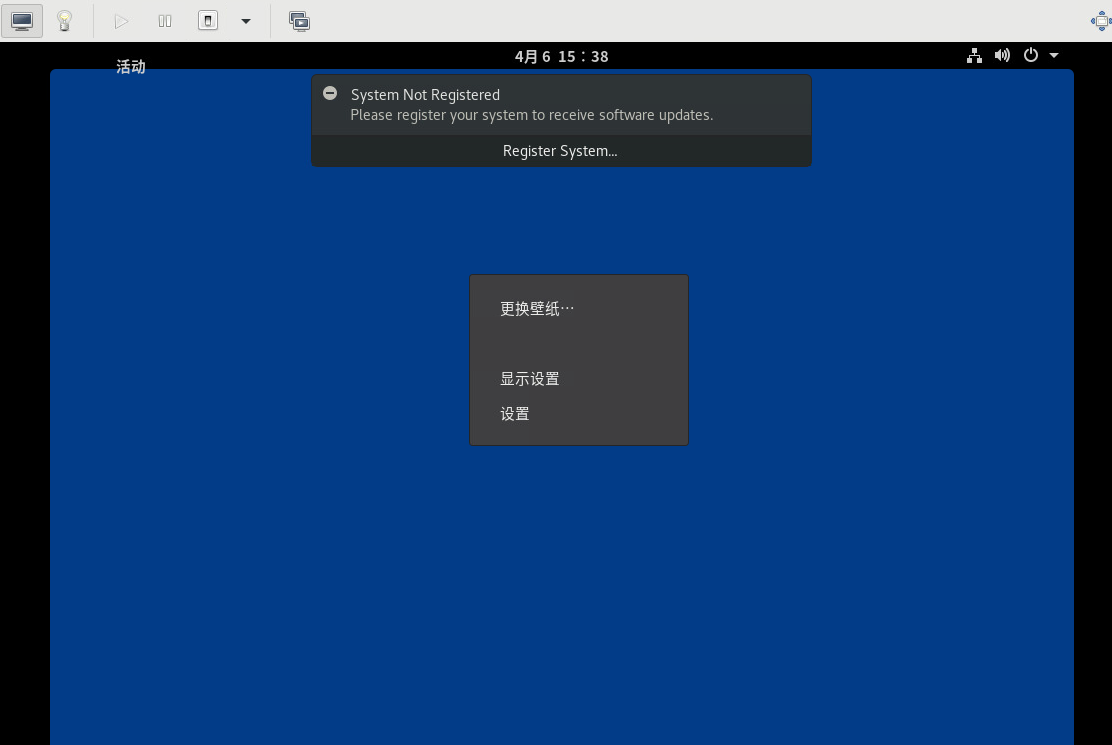Open 设置 from the context menu
The height and width of the screenshot is (745, 1112).
tap(515, 414)
